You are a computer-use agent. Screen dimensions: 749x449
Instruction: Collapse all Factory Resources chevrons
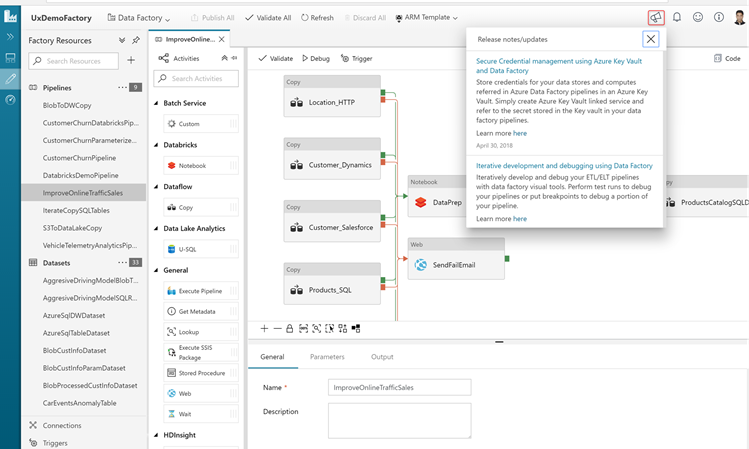pyautogui.click(x=122, y=40)
